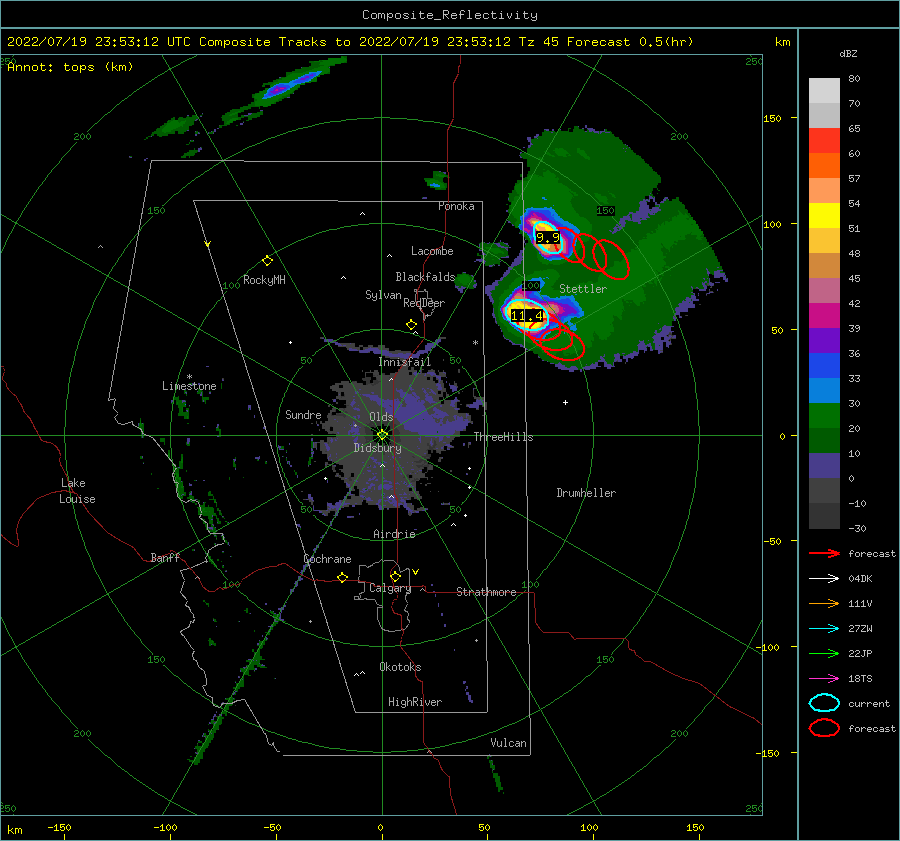Click the red dBZ swatch below 65

[824, 141]
